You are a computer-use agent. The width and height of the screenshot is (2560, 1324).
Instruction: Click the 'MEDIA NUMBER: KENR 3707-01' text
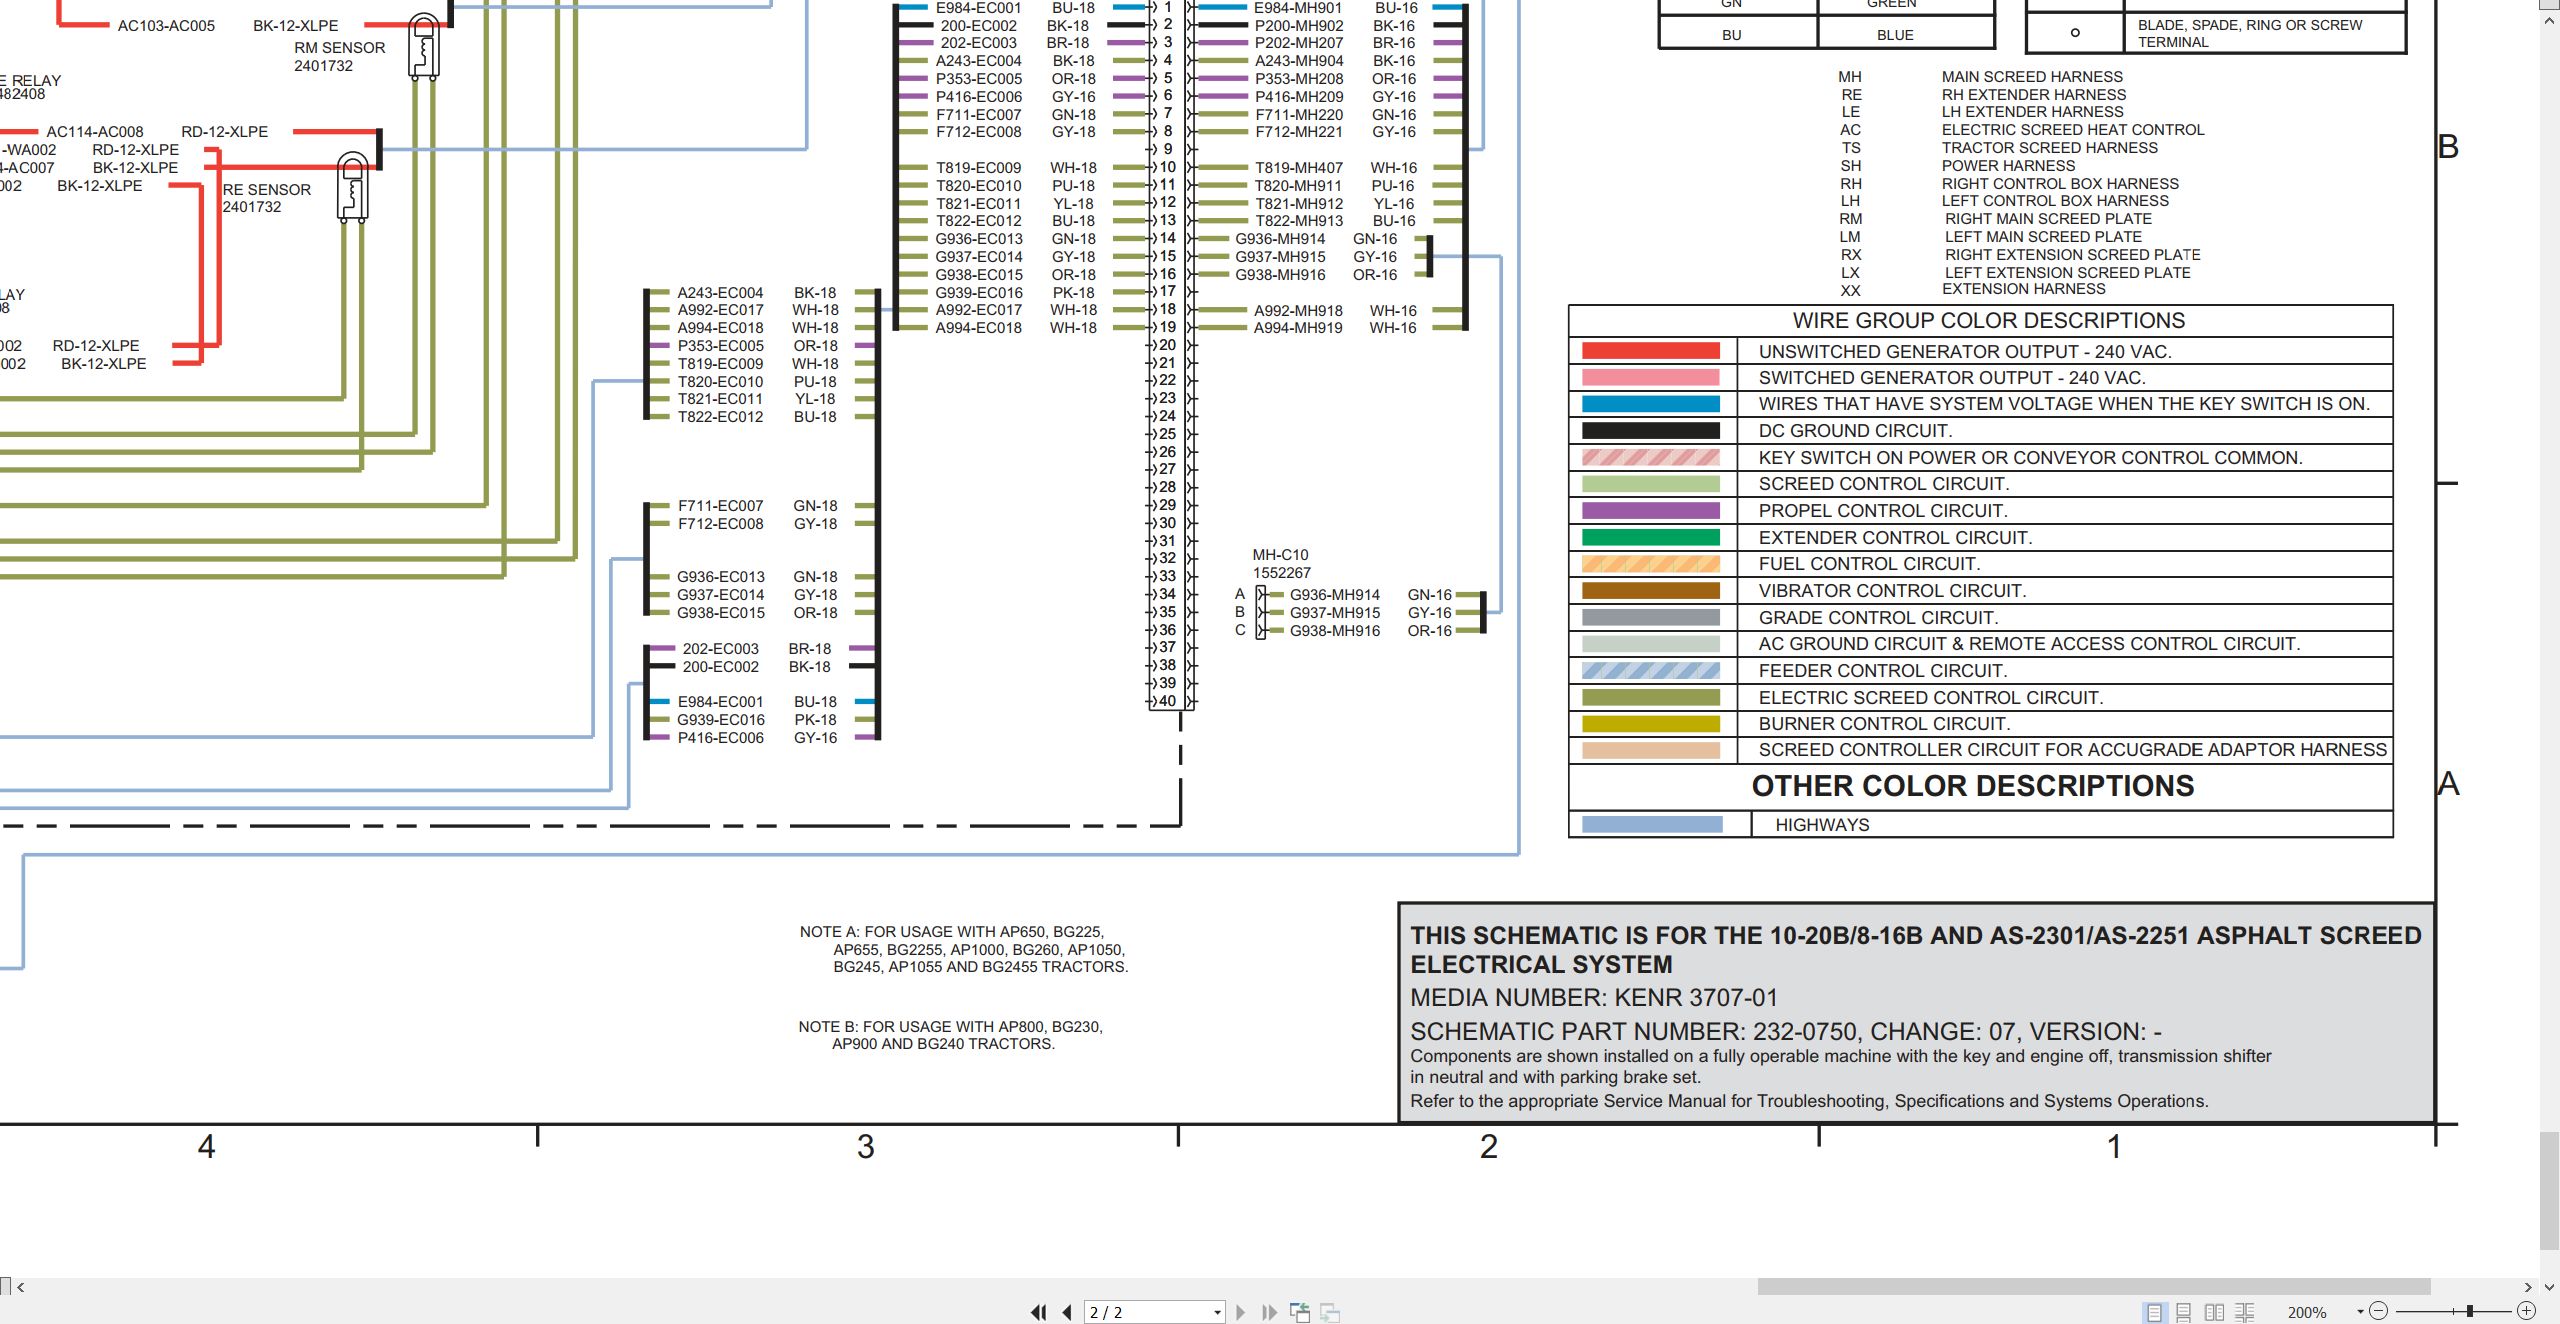(1594, 998)
